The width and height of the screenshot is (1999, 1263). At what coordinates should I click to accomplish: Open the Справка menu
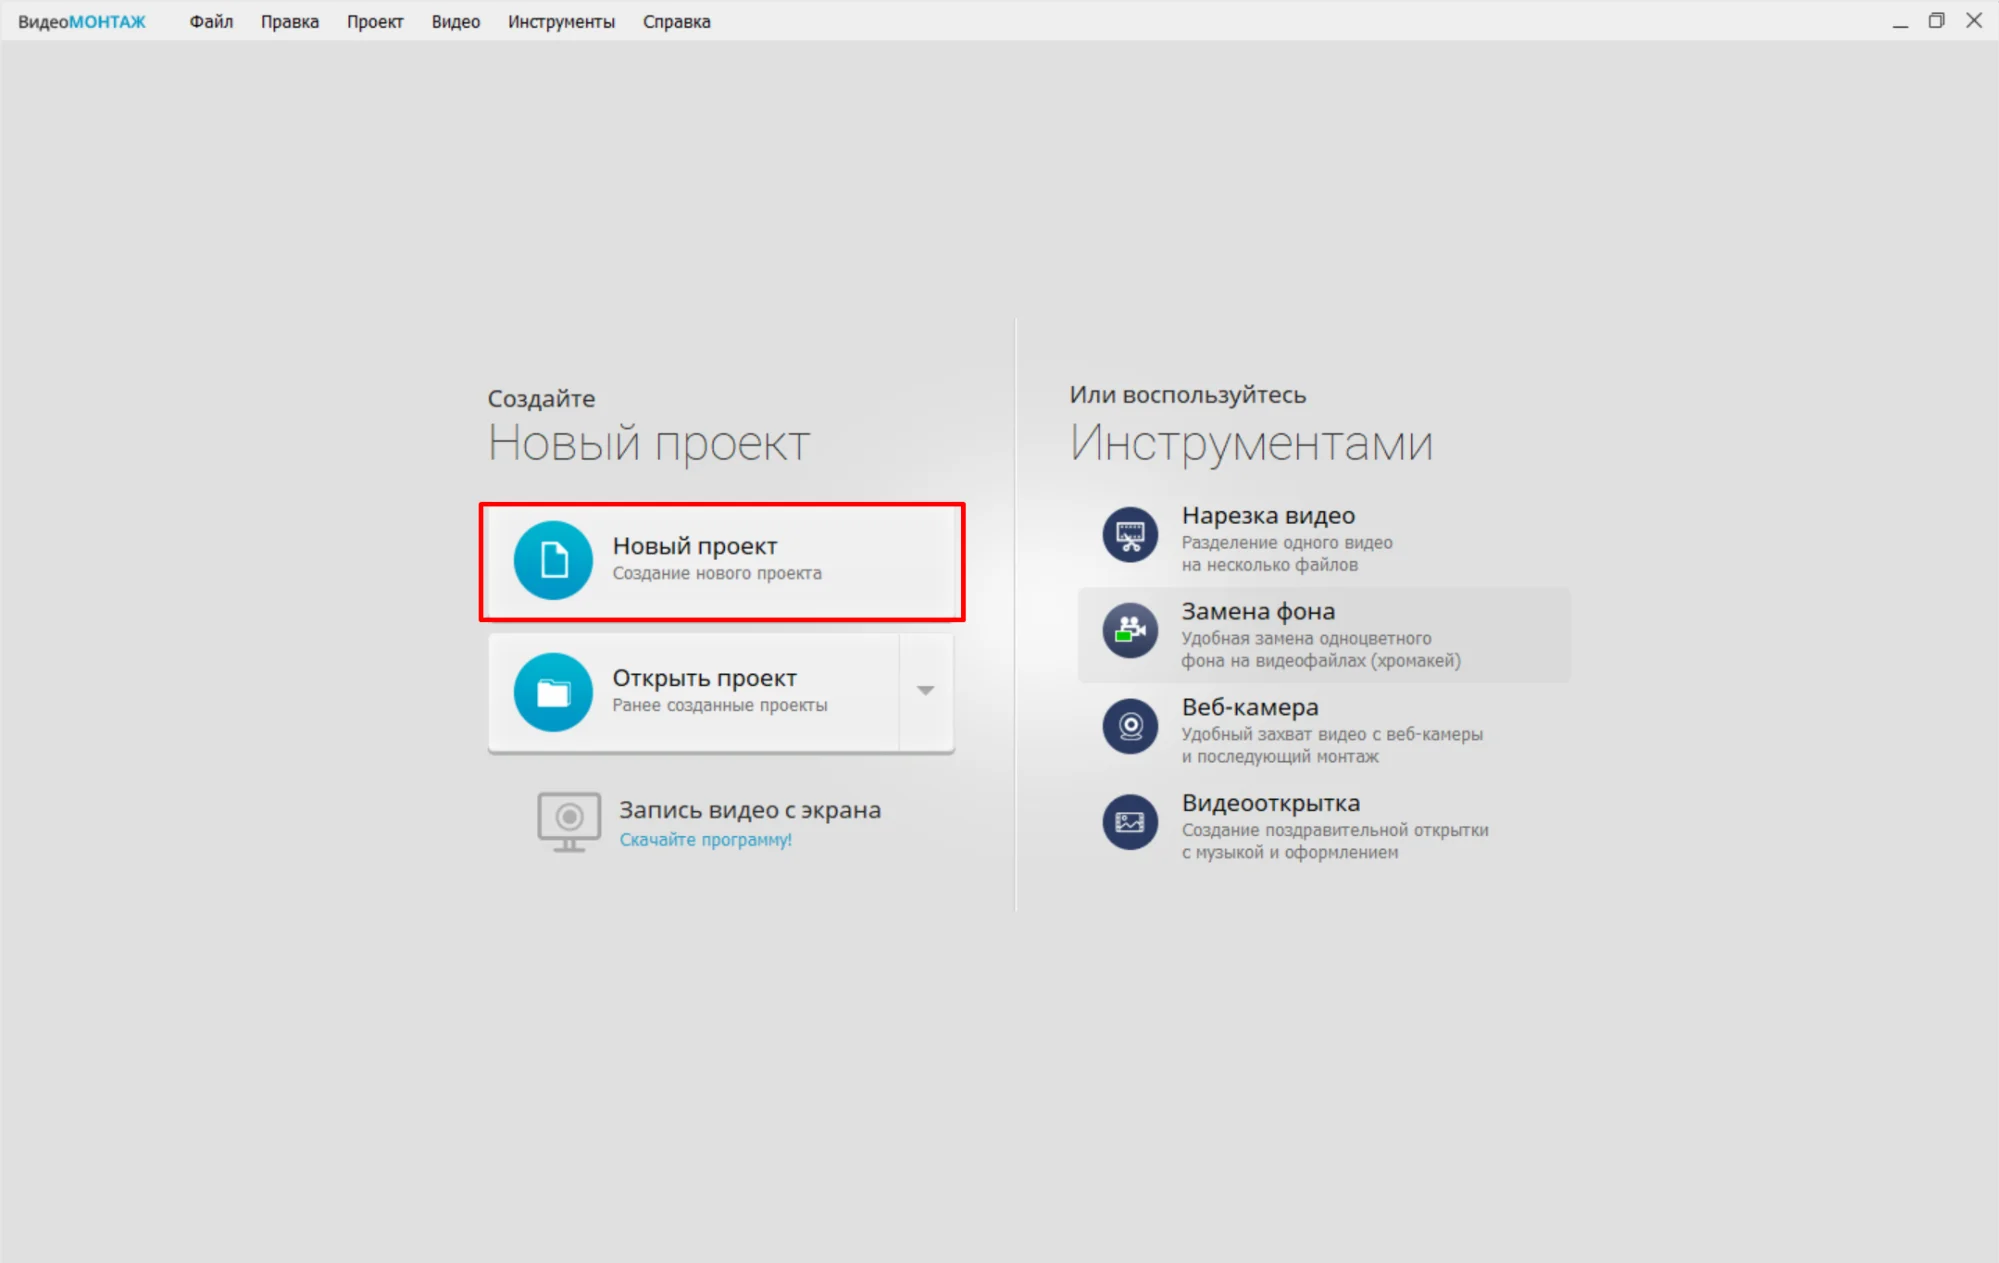pos(677,22)
